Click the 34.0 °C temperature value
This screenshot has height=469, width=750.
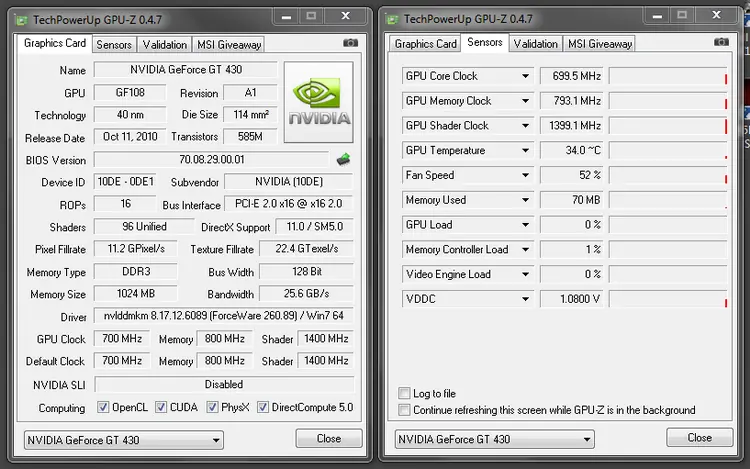572,151
